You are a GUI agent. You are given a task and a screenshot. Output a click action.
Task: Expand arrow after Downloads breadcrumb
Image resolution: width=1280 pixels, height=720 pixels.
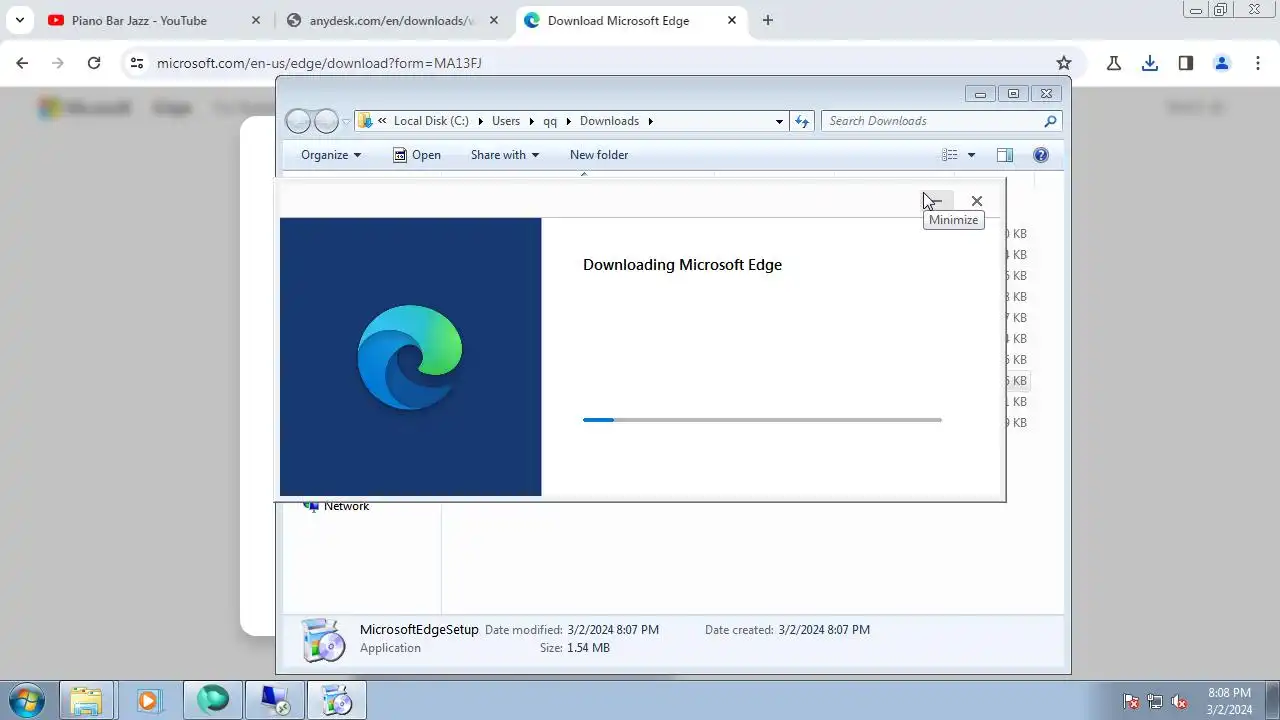651,121
